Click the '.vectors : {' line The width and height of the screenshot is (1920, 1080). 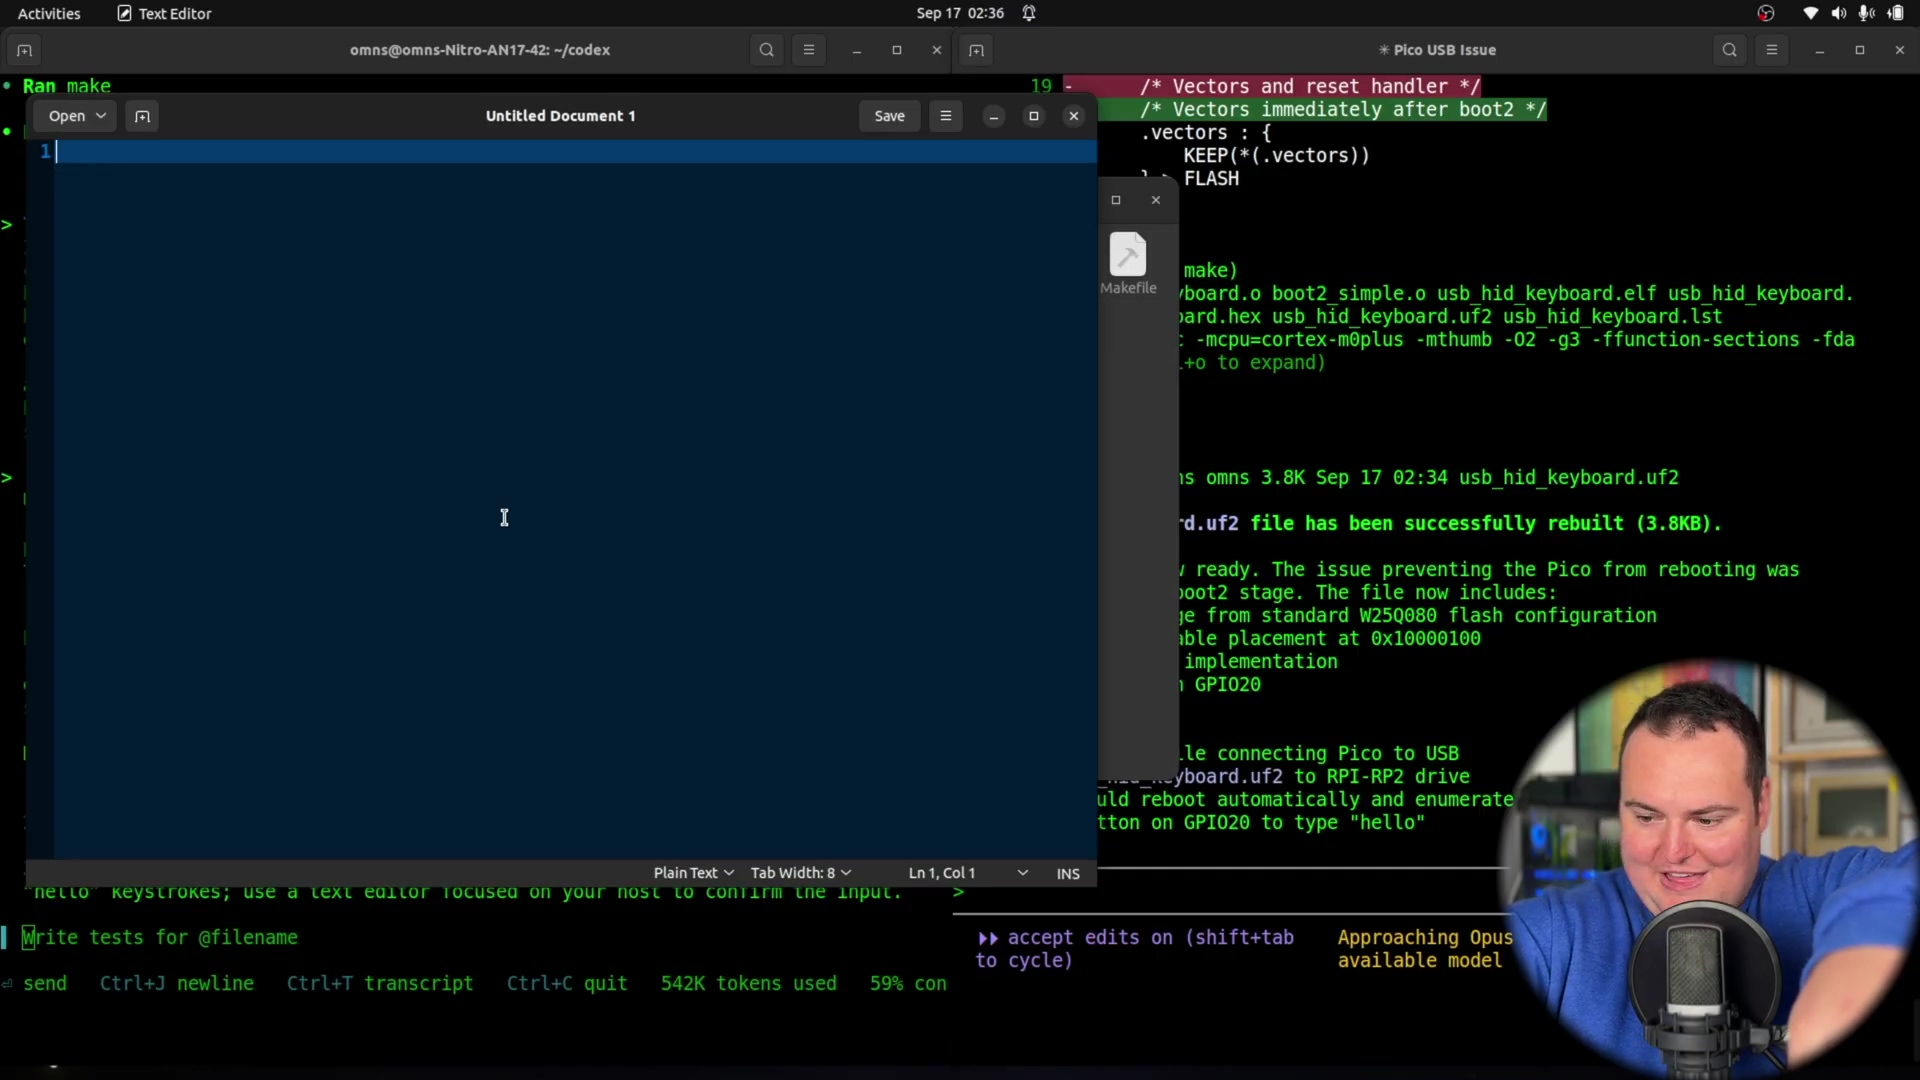tap(1206, 133)
